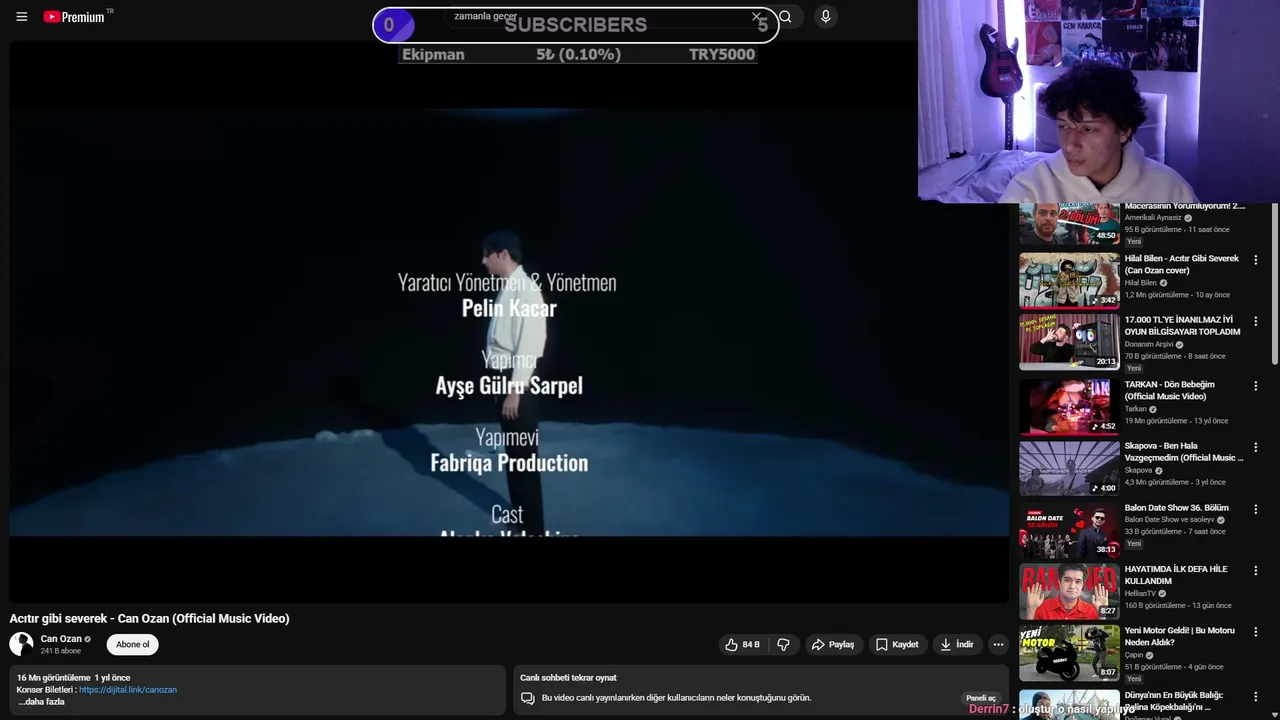Click the search magnifier button
The width and height of the screenshot is (1280, 720).
pyautogui.click(x=785, y=17)
